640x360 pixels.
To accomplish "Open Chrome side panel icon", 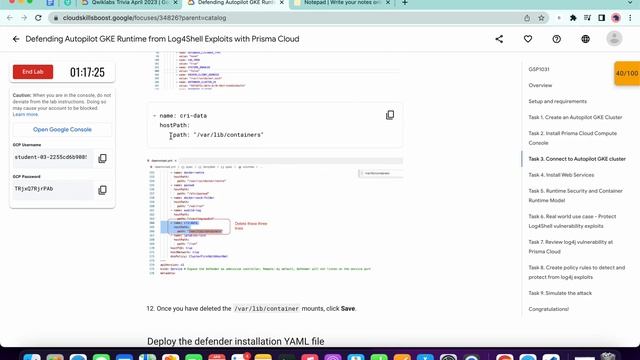I will 601,18.
